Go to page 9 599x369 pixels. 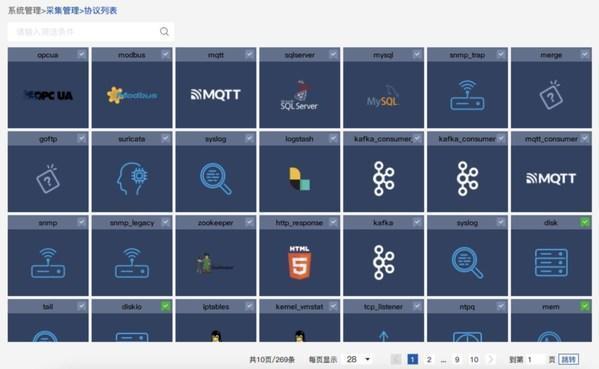(457, 359)
